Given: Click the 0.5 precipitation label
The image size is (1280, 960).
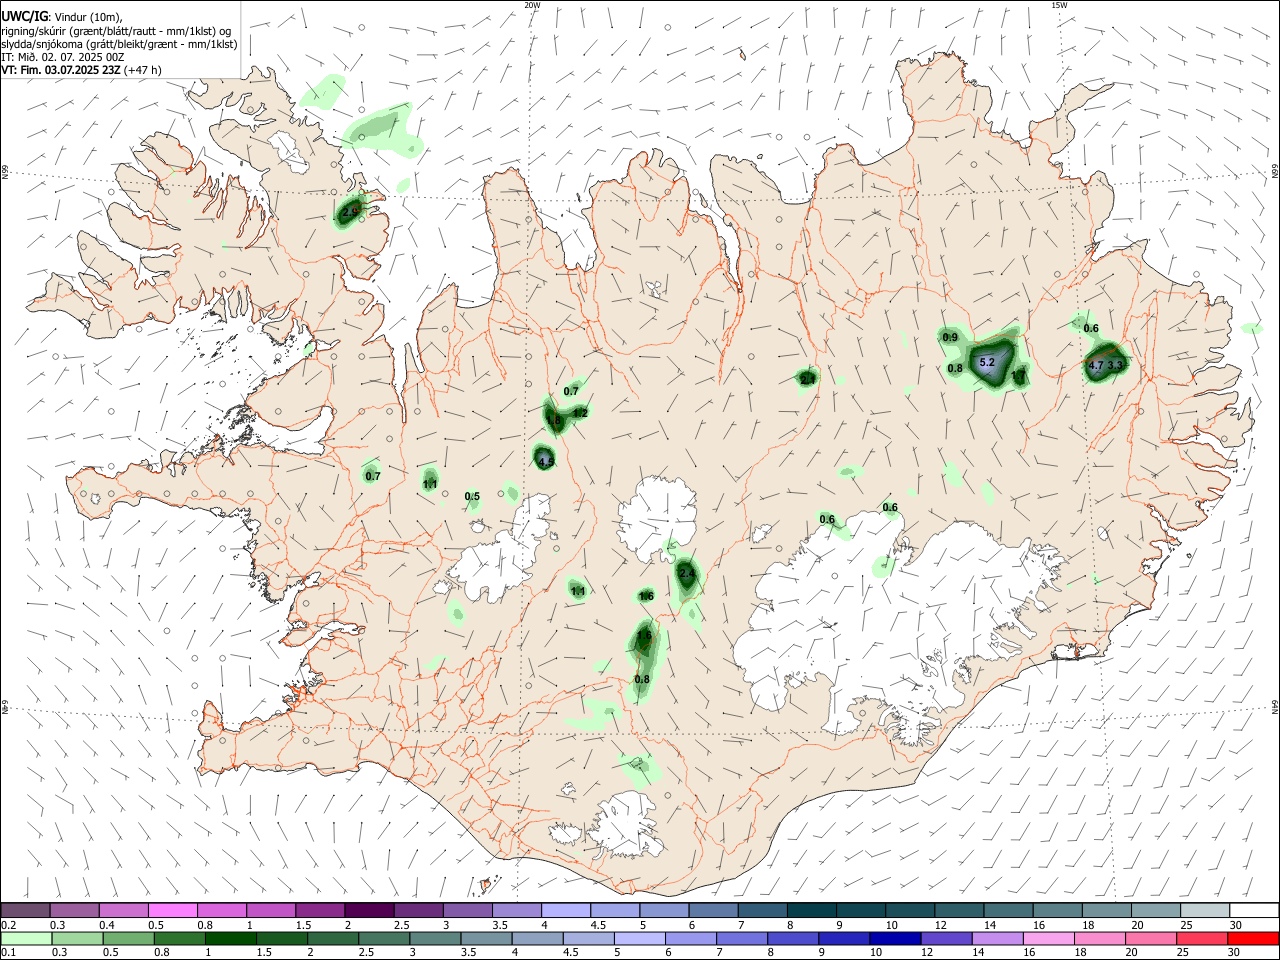Looking at the screenshot, I should click(472, 496).
